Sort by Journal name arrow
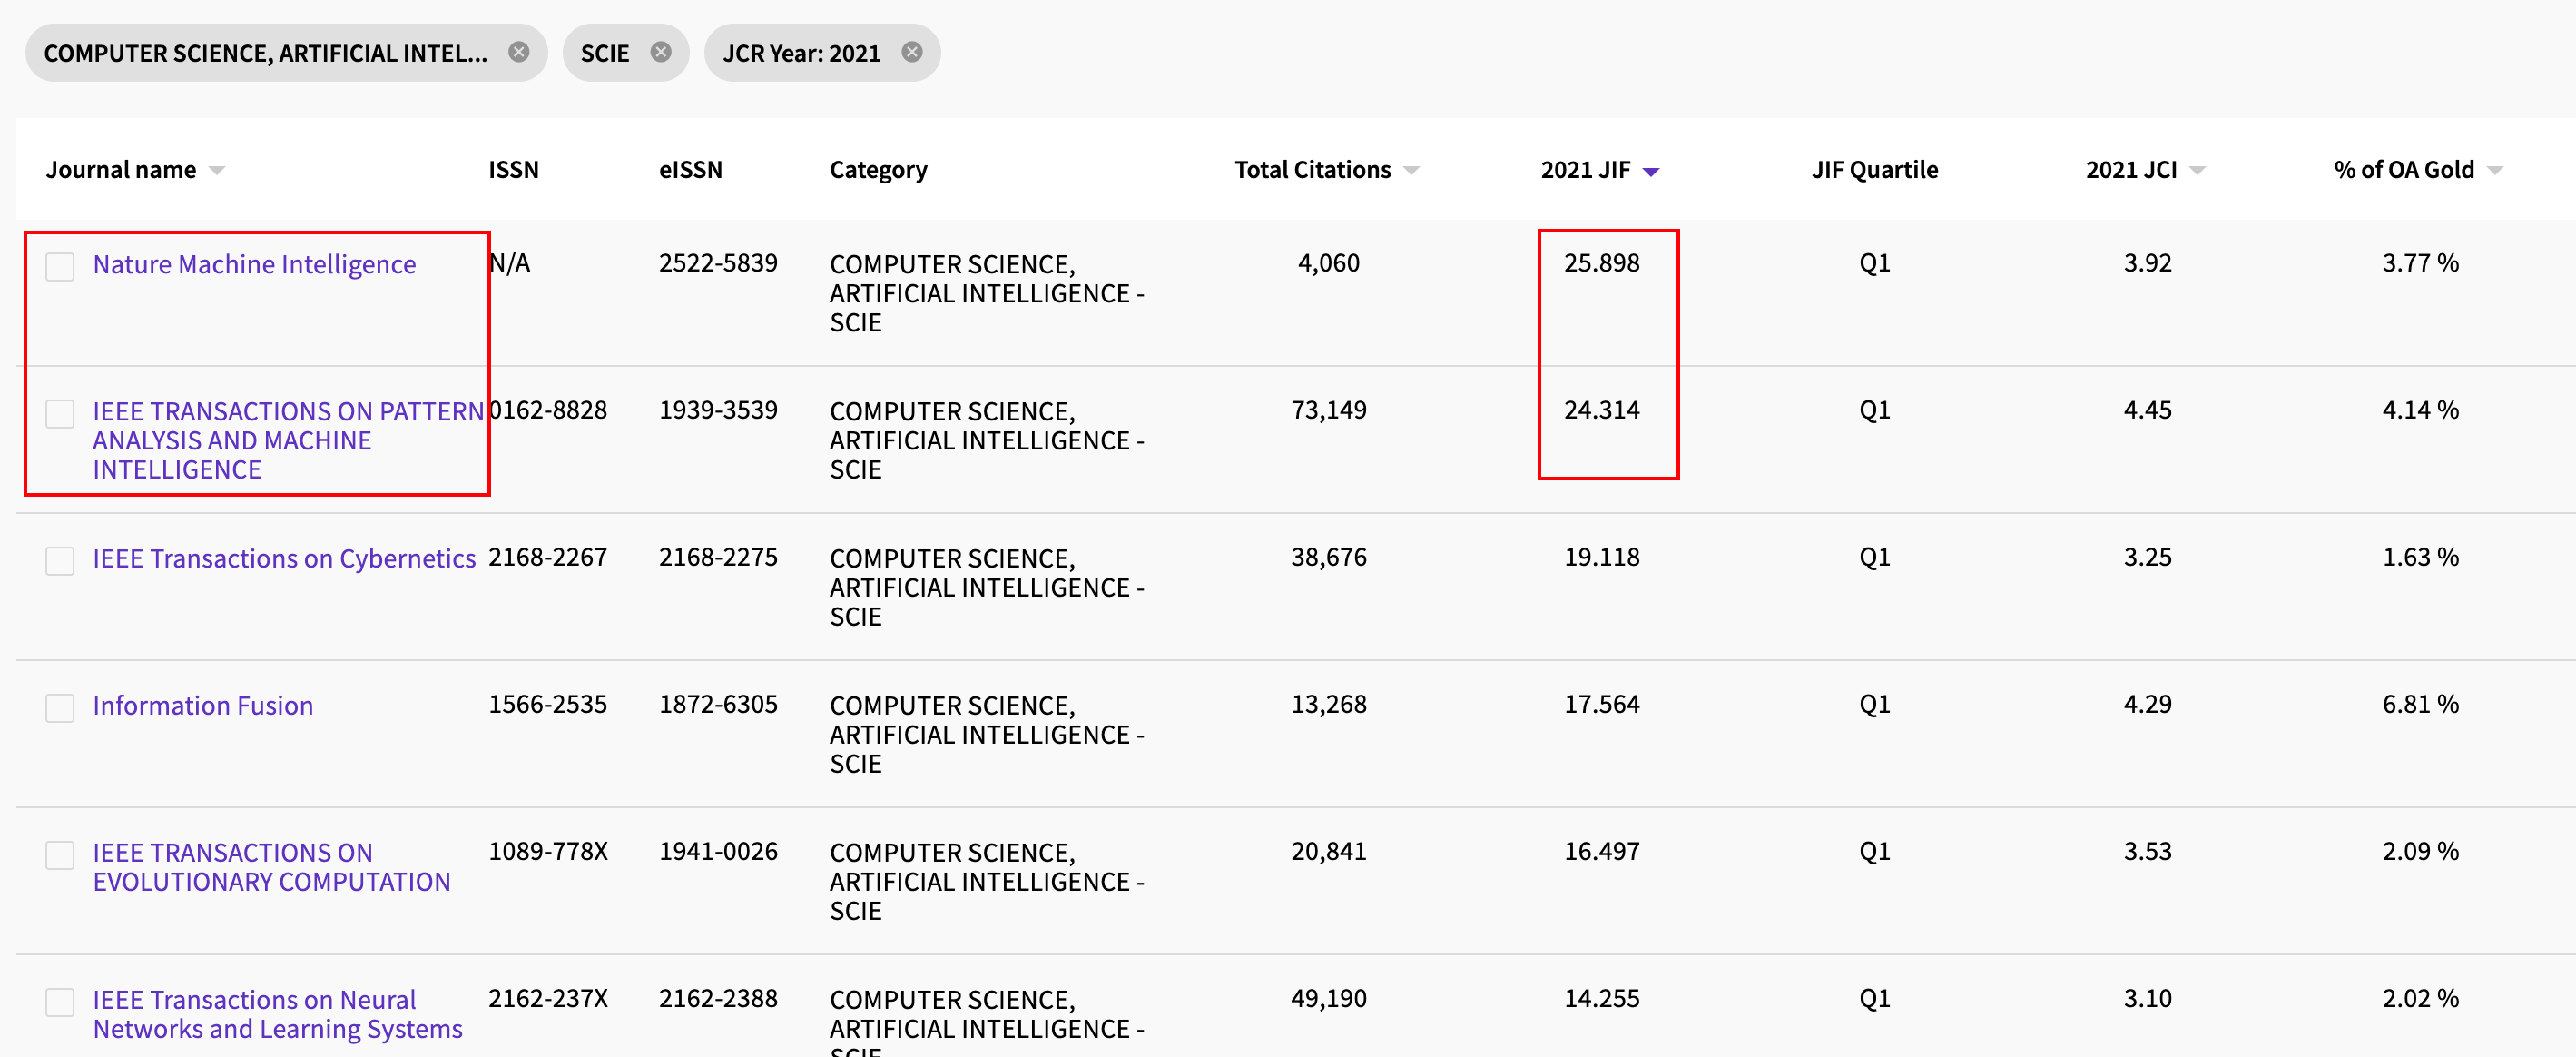 [x=217, y=171]
